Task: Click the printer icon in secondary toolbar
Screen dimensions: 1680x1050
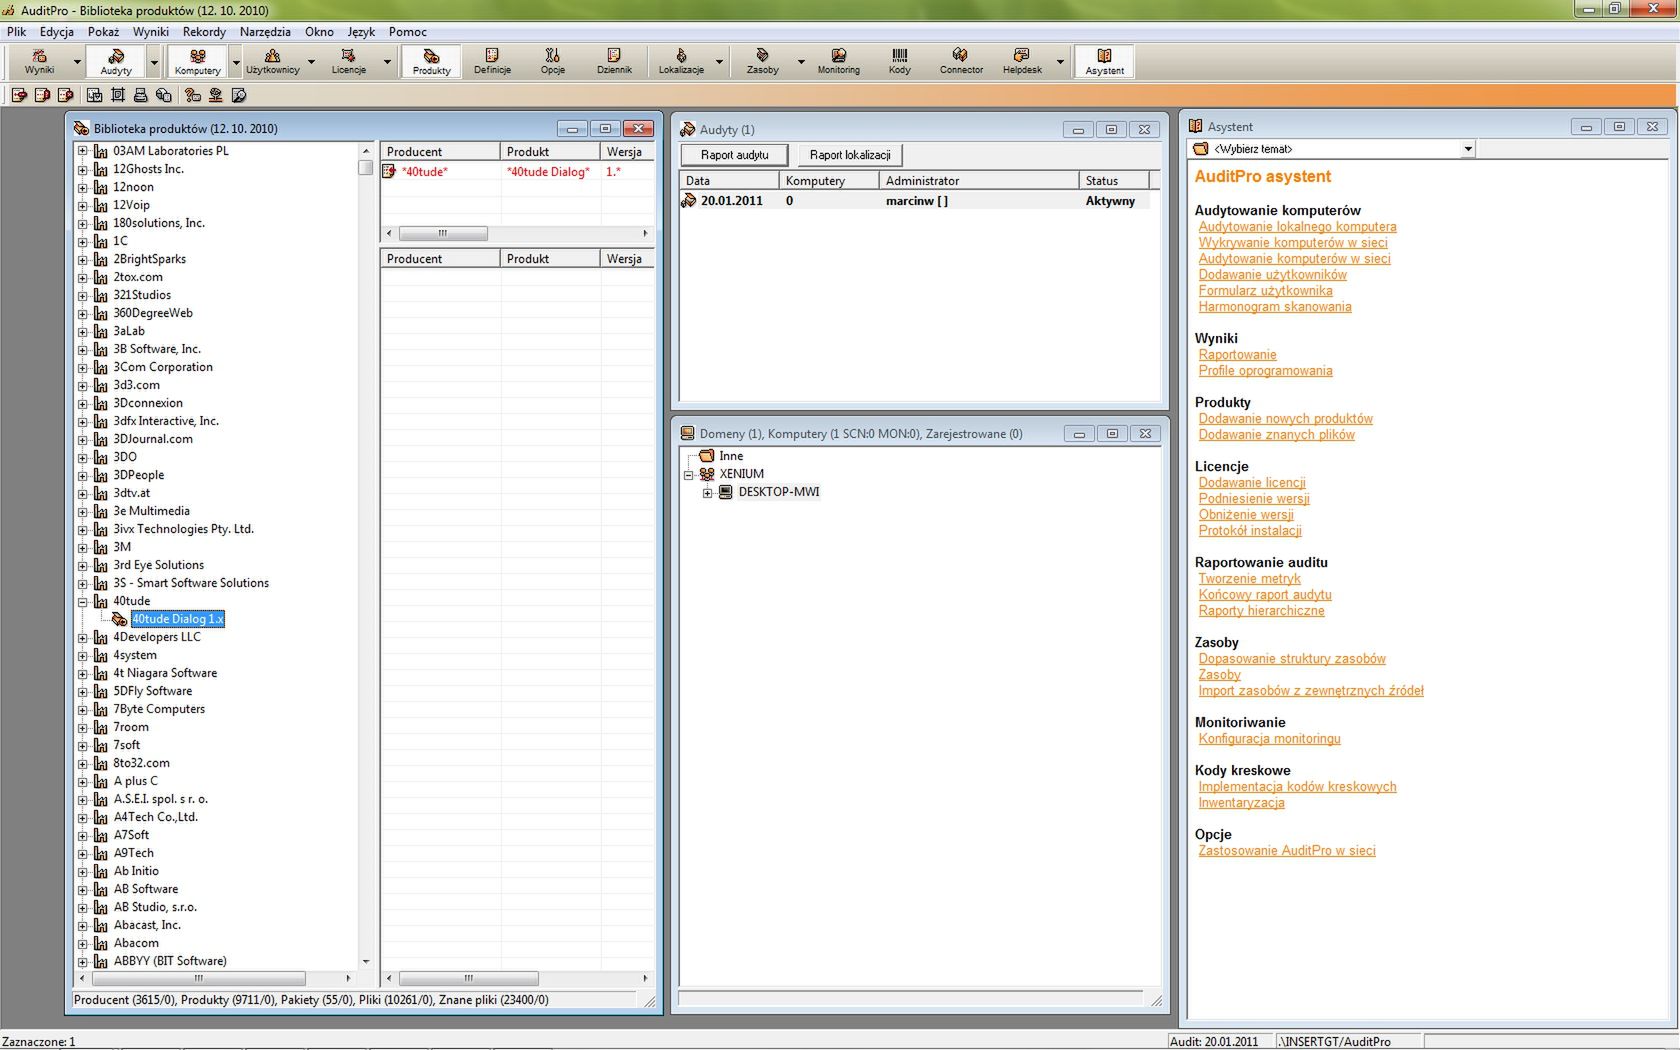Action: [x=141, y=95]
